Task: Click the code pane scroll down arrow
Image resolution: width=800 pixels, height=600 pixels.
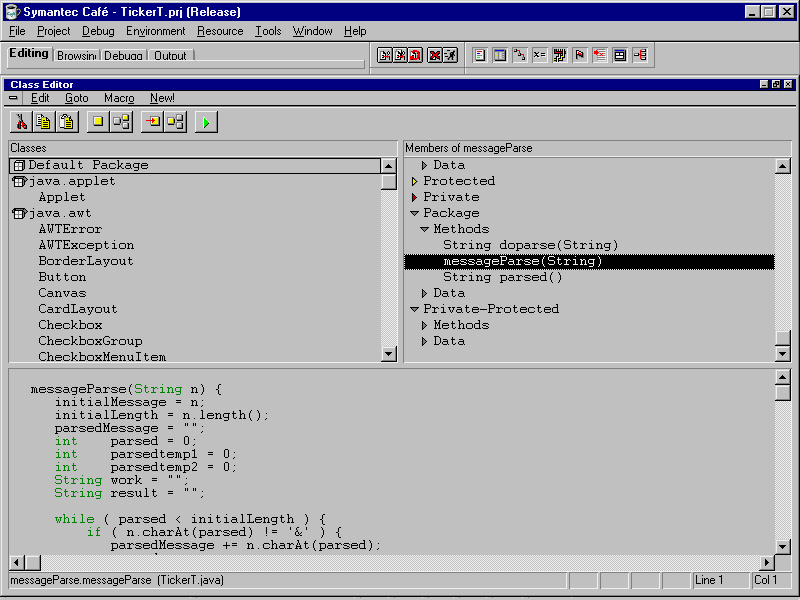Action: pyautogui.click(x=783, y=546)
